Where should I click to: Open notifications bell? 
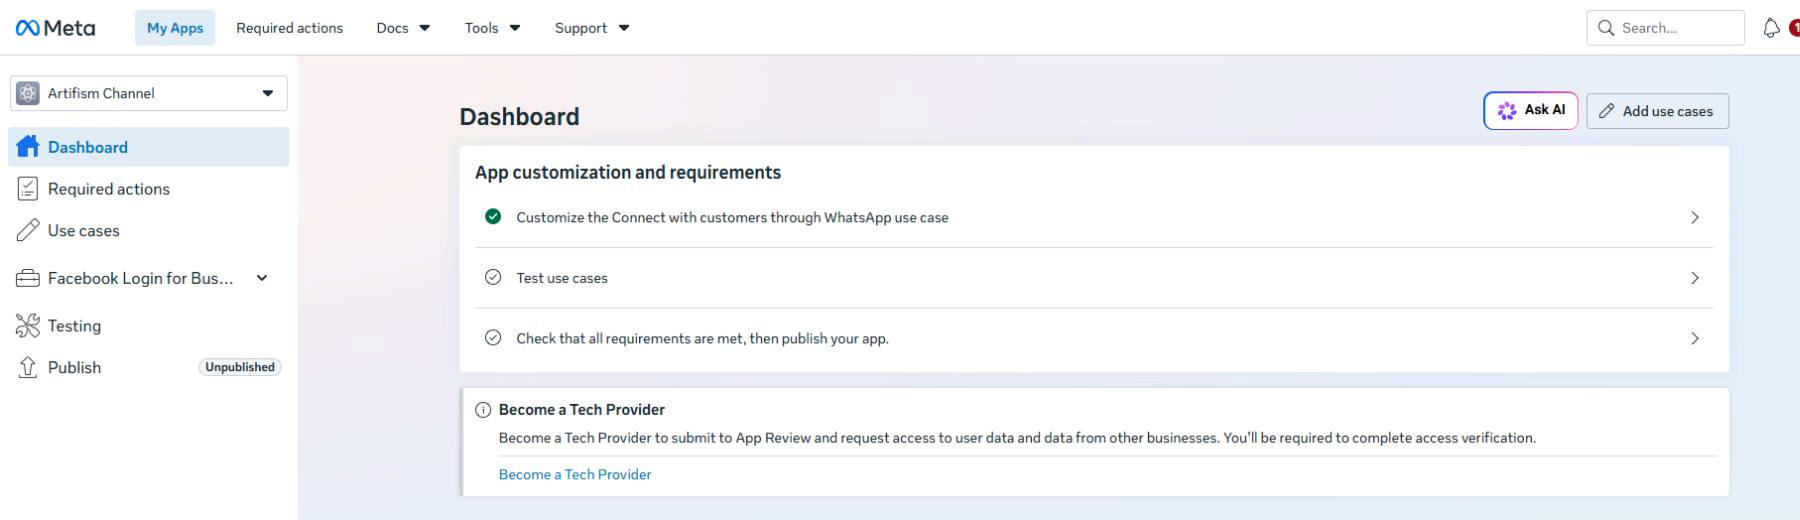pyautogui.click(x=1771, y=28)
